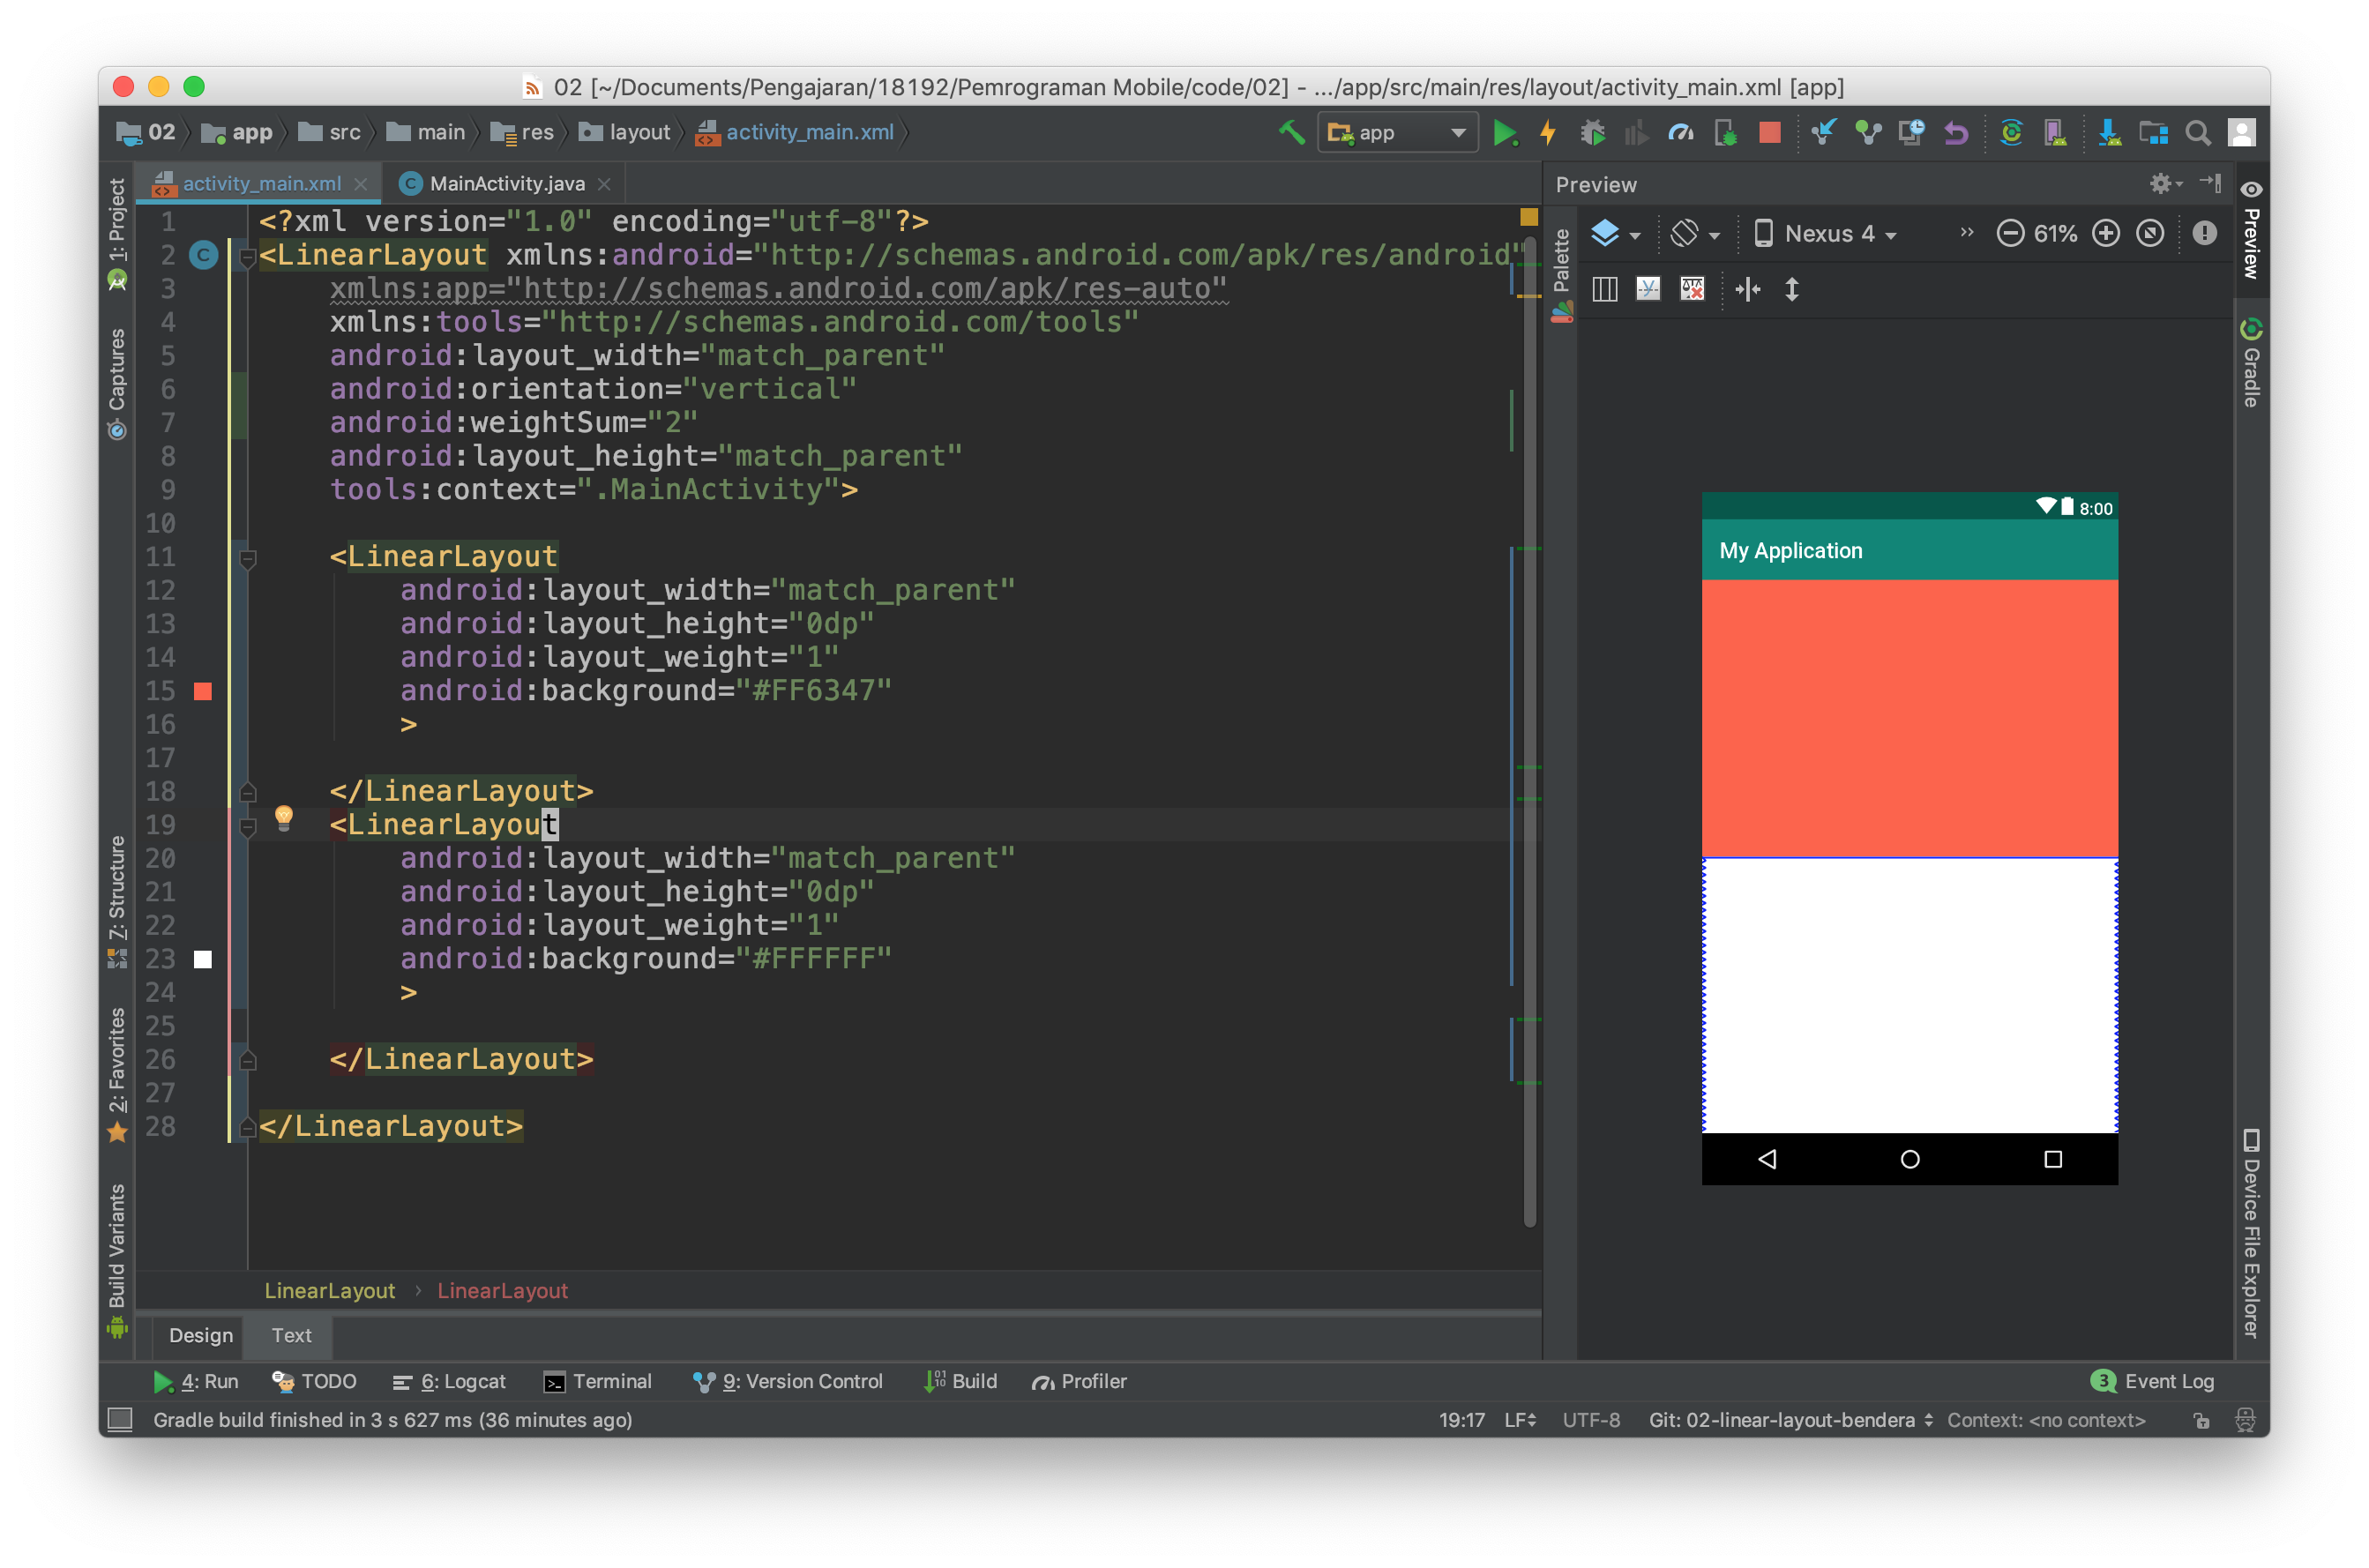Image resolution: width=2369 pixels, height=1568 pixels.
Task: Click the Search everywhere magnifier icon
Action: (2194, 131)
